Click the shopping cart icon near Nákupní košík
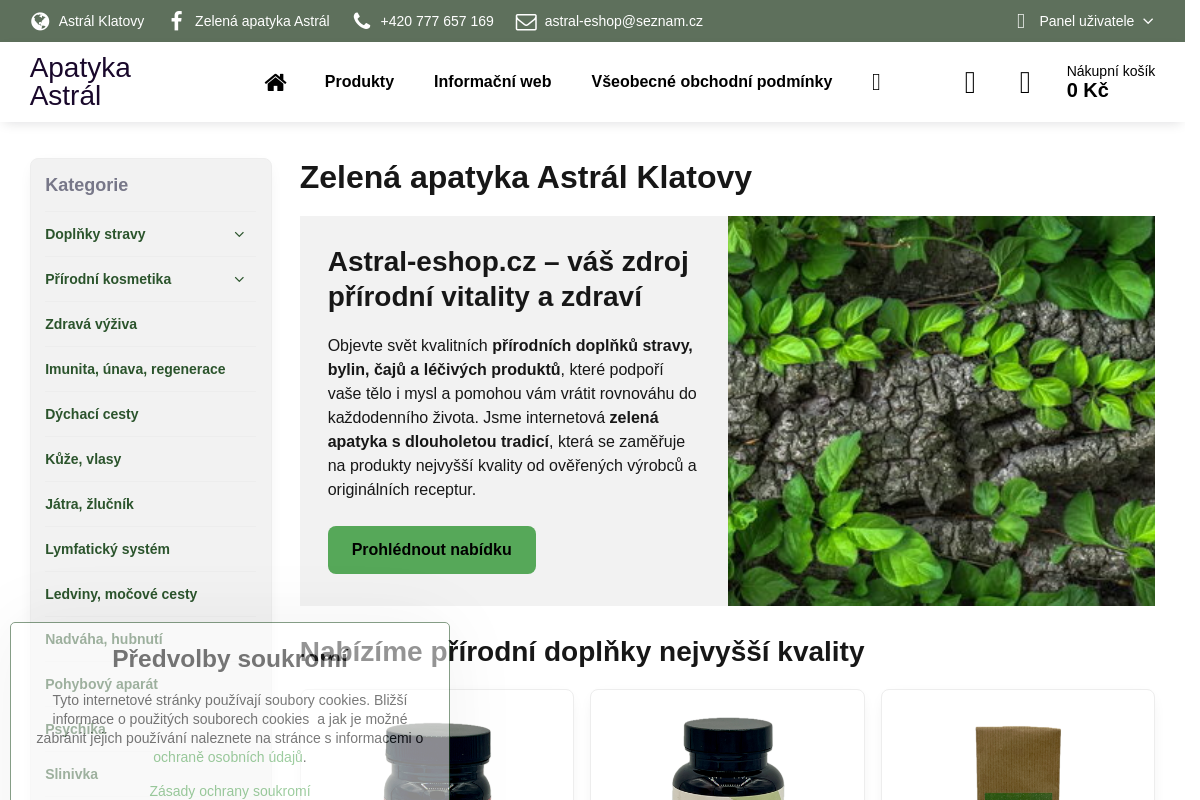The height and width of the screenshot is (800, 1200). [x=1024, y=82]
